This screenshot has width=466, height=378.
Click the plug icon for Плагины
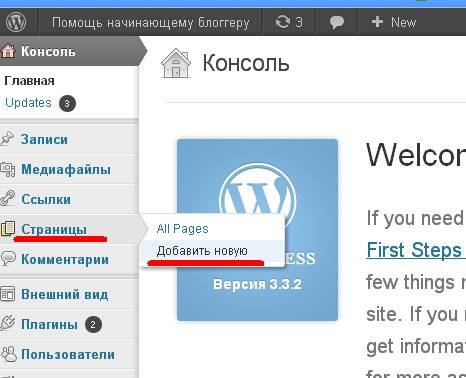7,323
